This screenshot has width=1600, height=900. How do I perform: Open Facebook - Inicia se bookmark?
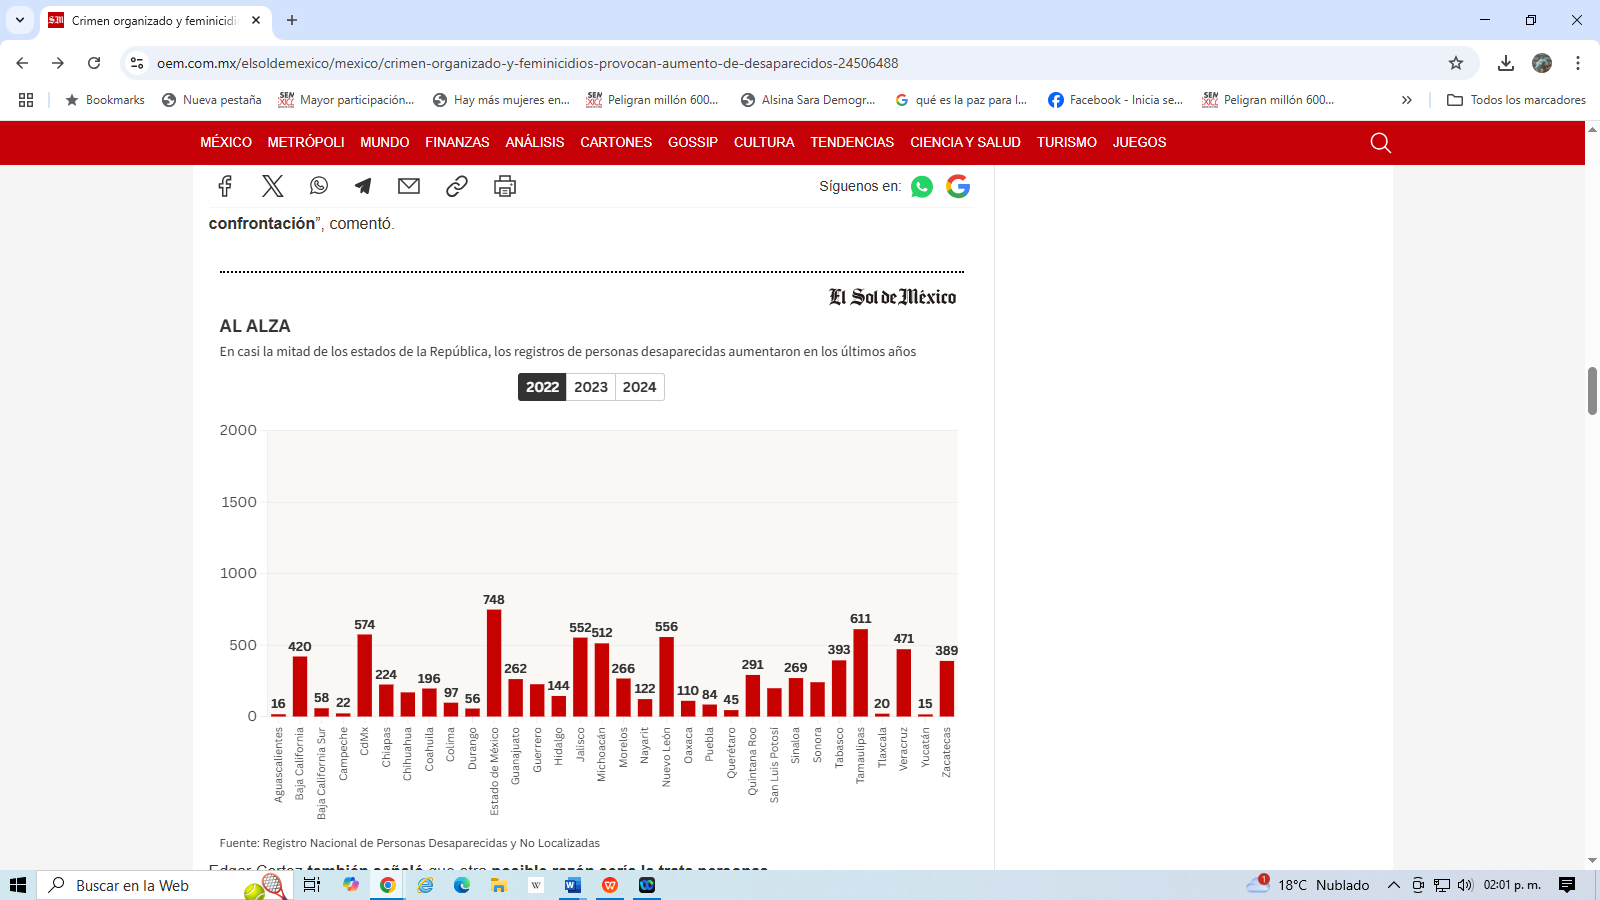(1115, 100)
